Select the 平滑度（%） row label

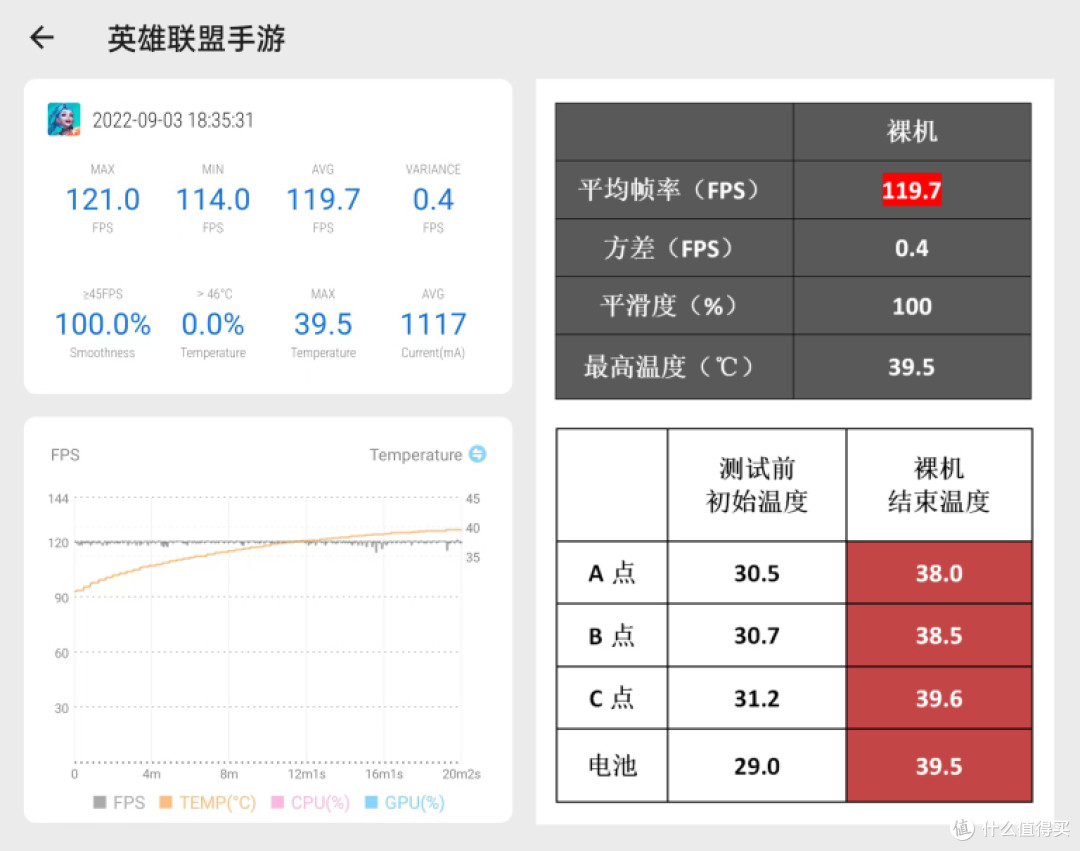[668, 306]
